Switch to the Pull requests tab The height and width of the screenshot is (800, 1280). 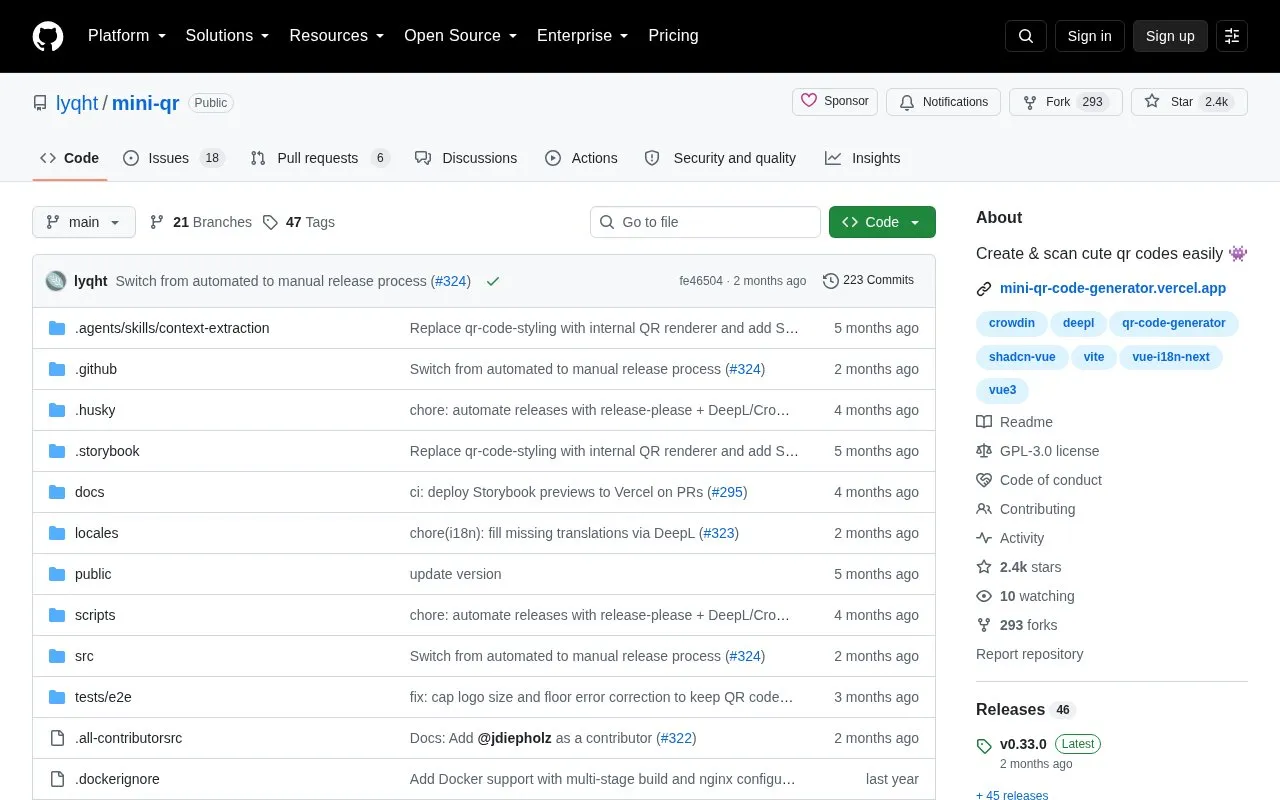coord(320,158)
